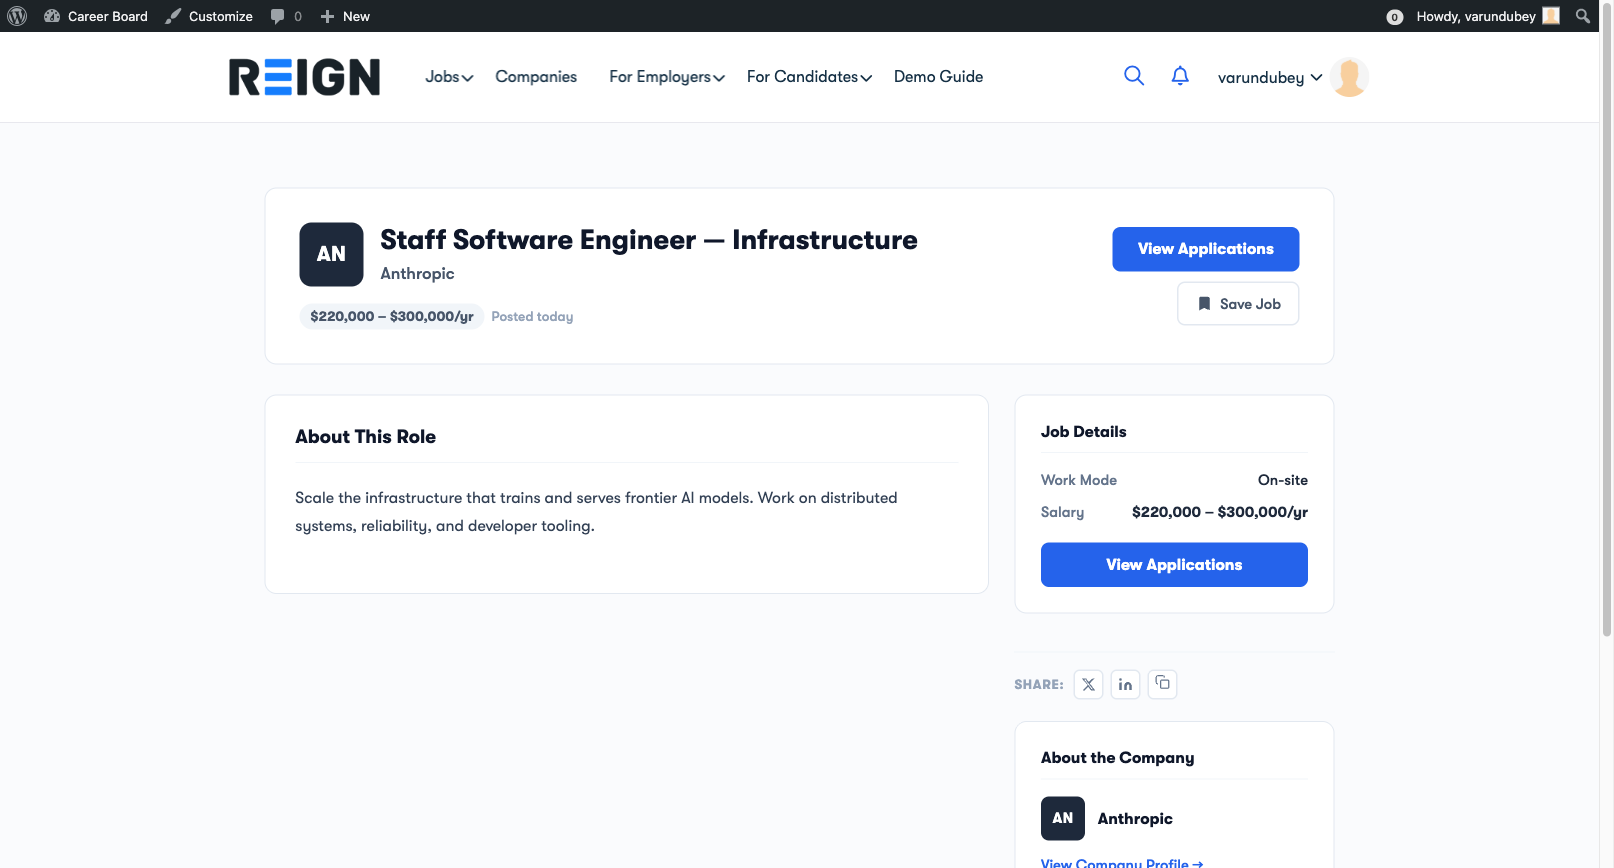Click the Staff Software Engineer — Infrastructure title
The height and width of the screenshot is (868, 1614).
(x=649, y=240)
